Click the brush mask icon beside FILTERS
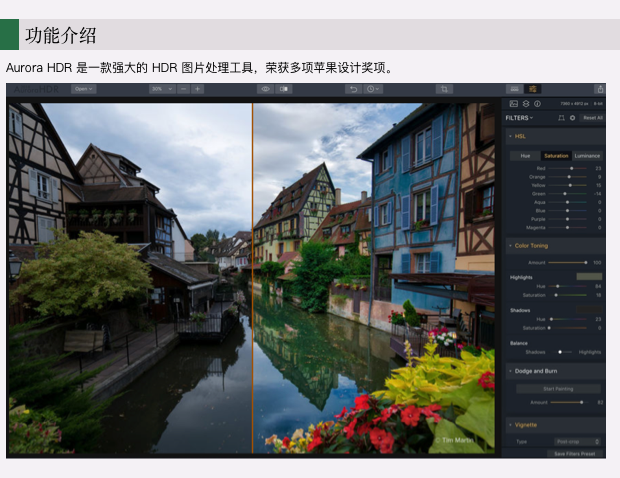This screenshot has height=478, width=620. coord(561,118)
